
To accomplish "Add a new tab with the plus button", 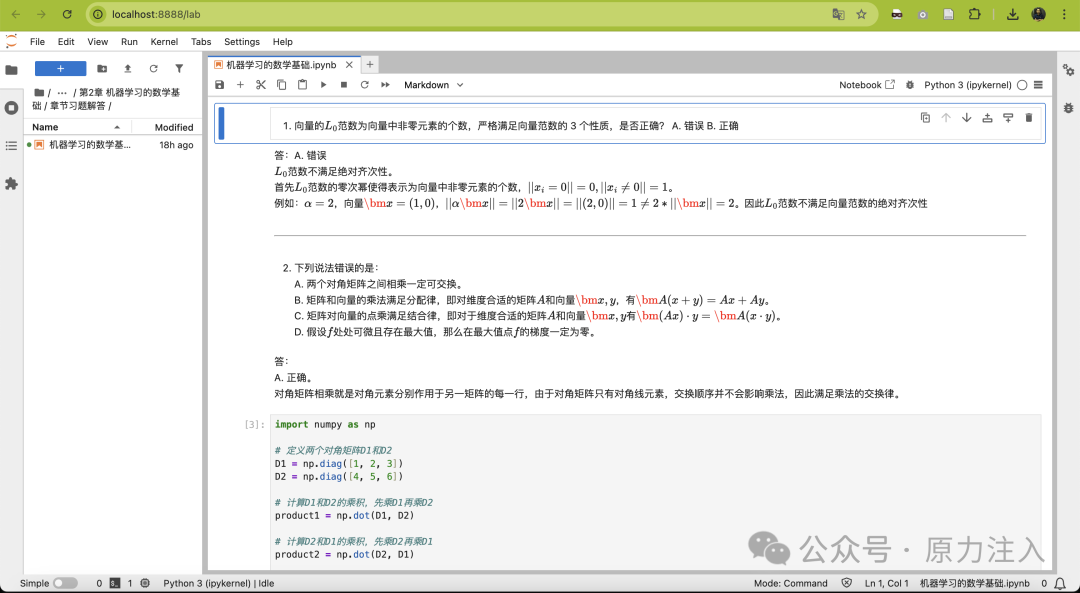I will pyautogui.click(x=370, y=64).
